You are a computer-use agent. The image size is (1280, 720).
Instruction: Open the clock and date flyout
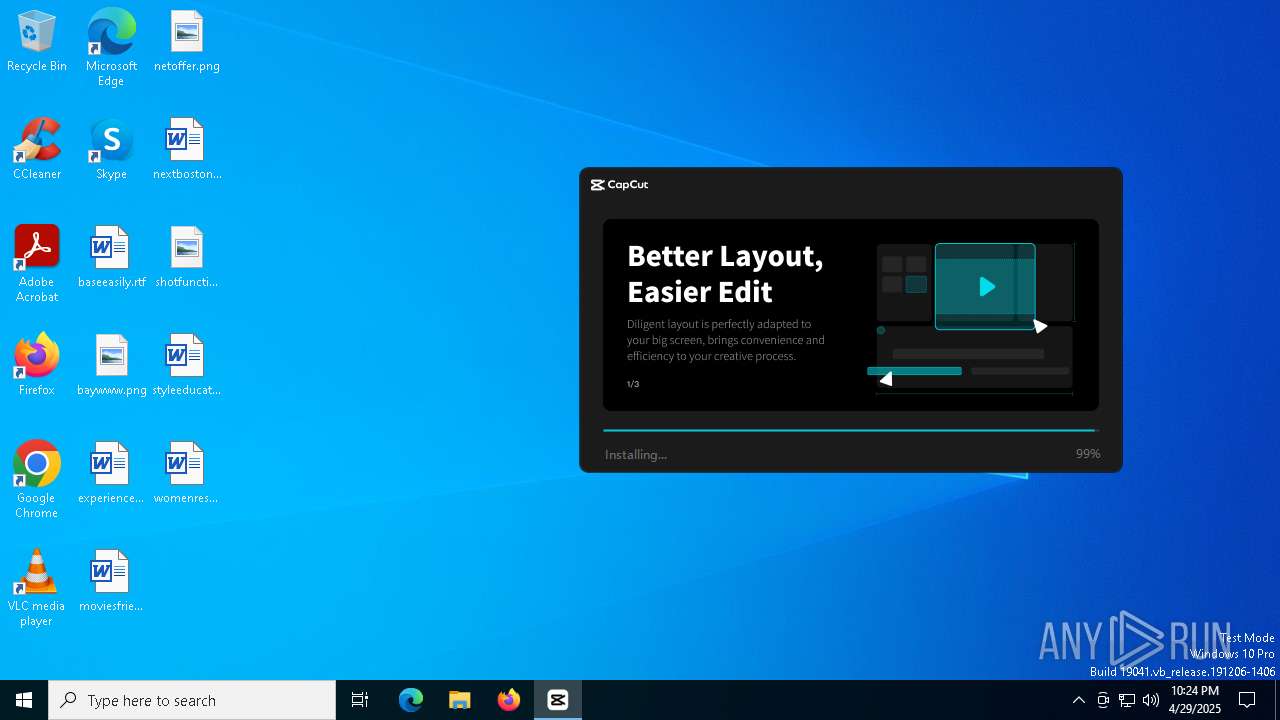pos(1195,700)
